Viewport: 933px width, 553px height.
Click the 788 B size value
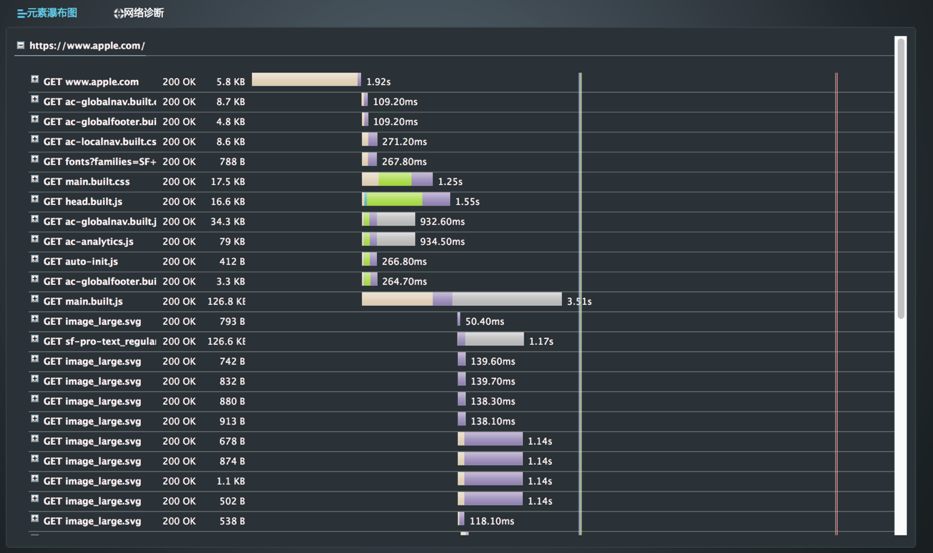point(232,162)
